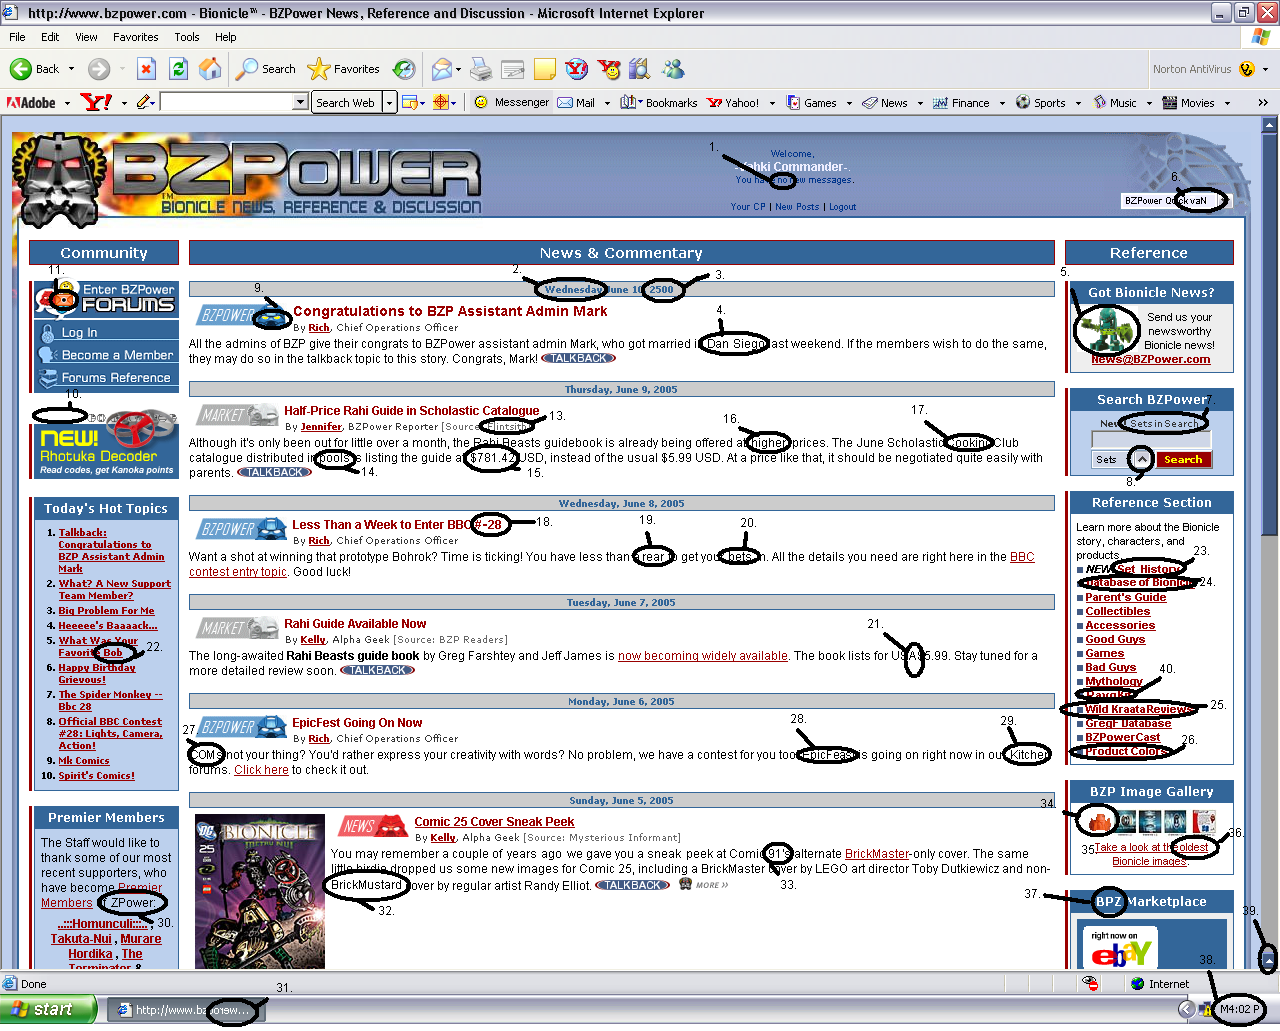Open the Yahoo Bookmarks button
The height and width of the screenshot is (1031, 1280).
658,102
